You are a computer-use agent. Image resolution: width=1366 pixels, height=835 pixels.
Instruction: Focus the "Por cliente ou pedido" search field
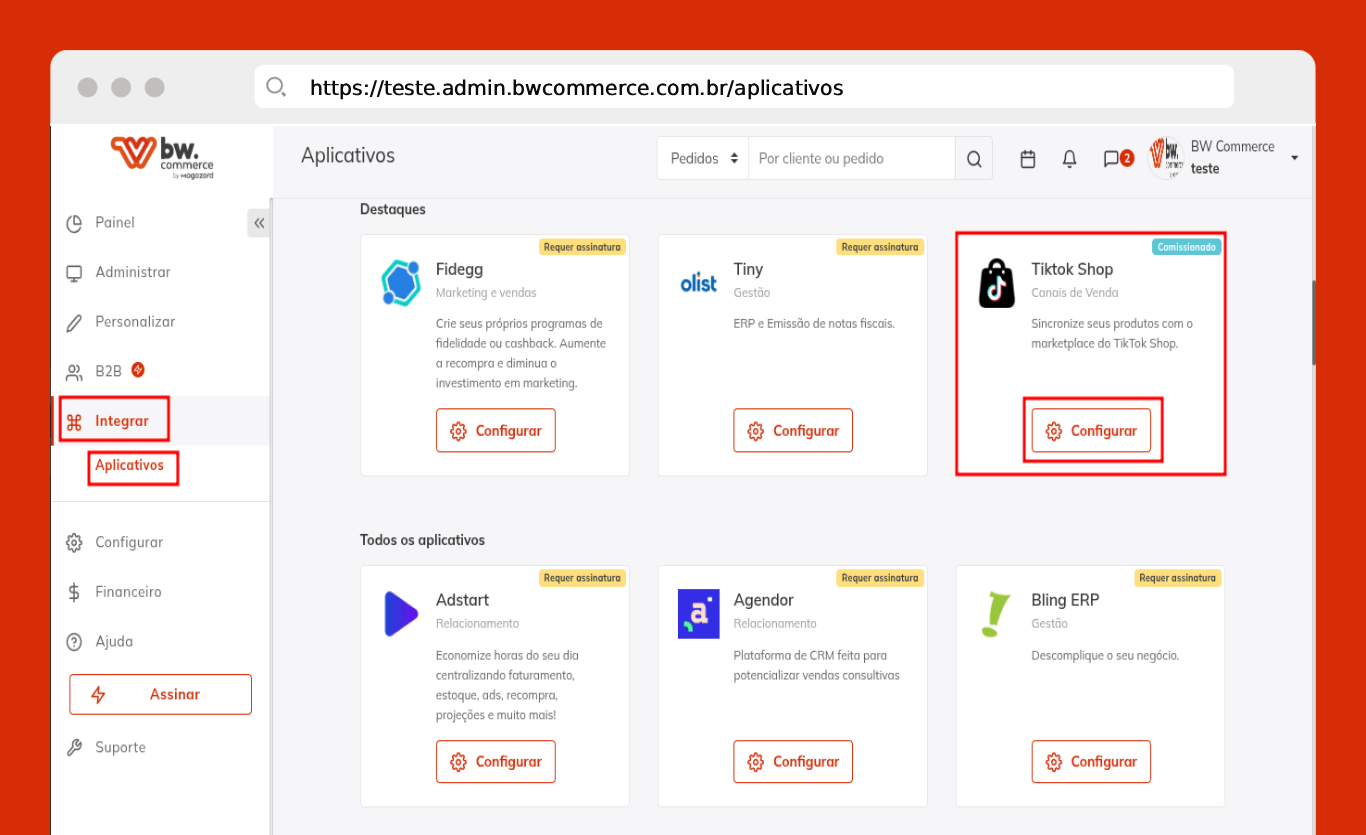coord(850,159)
